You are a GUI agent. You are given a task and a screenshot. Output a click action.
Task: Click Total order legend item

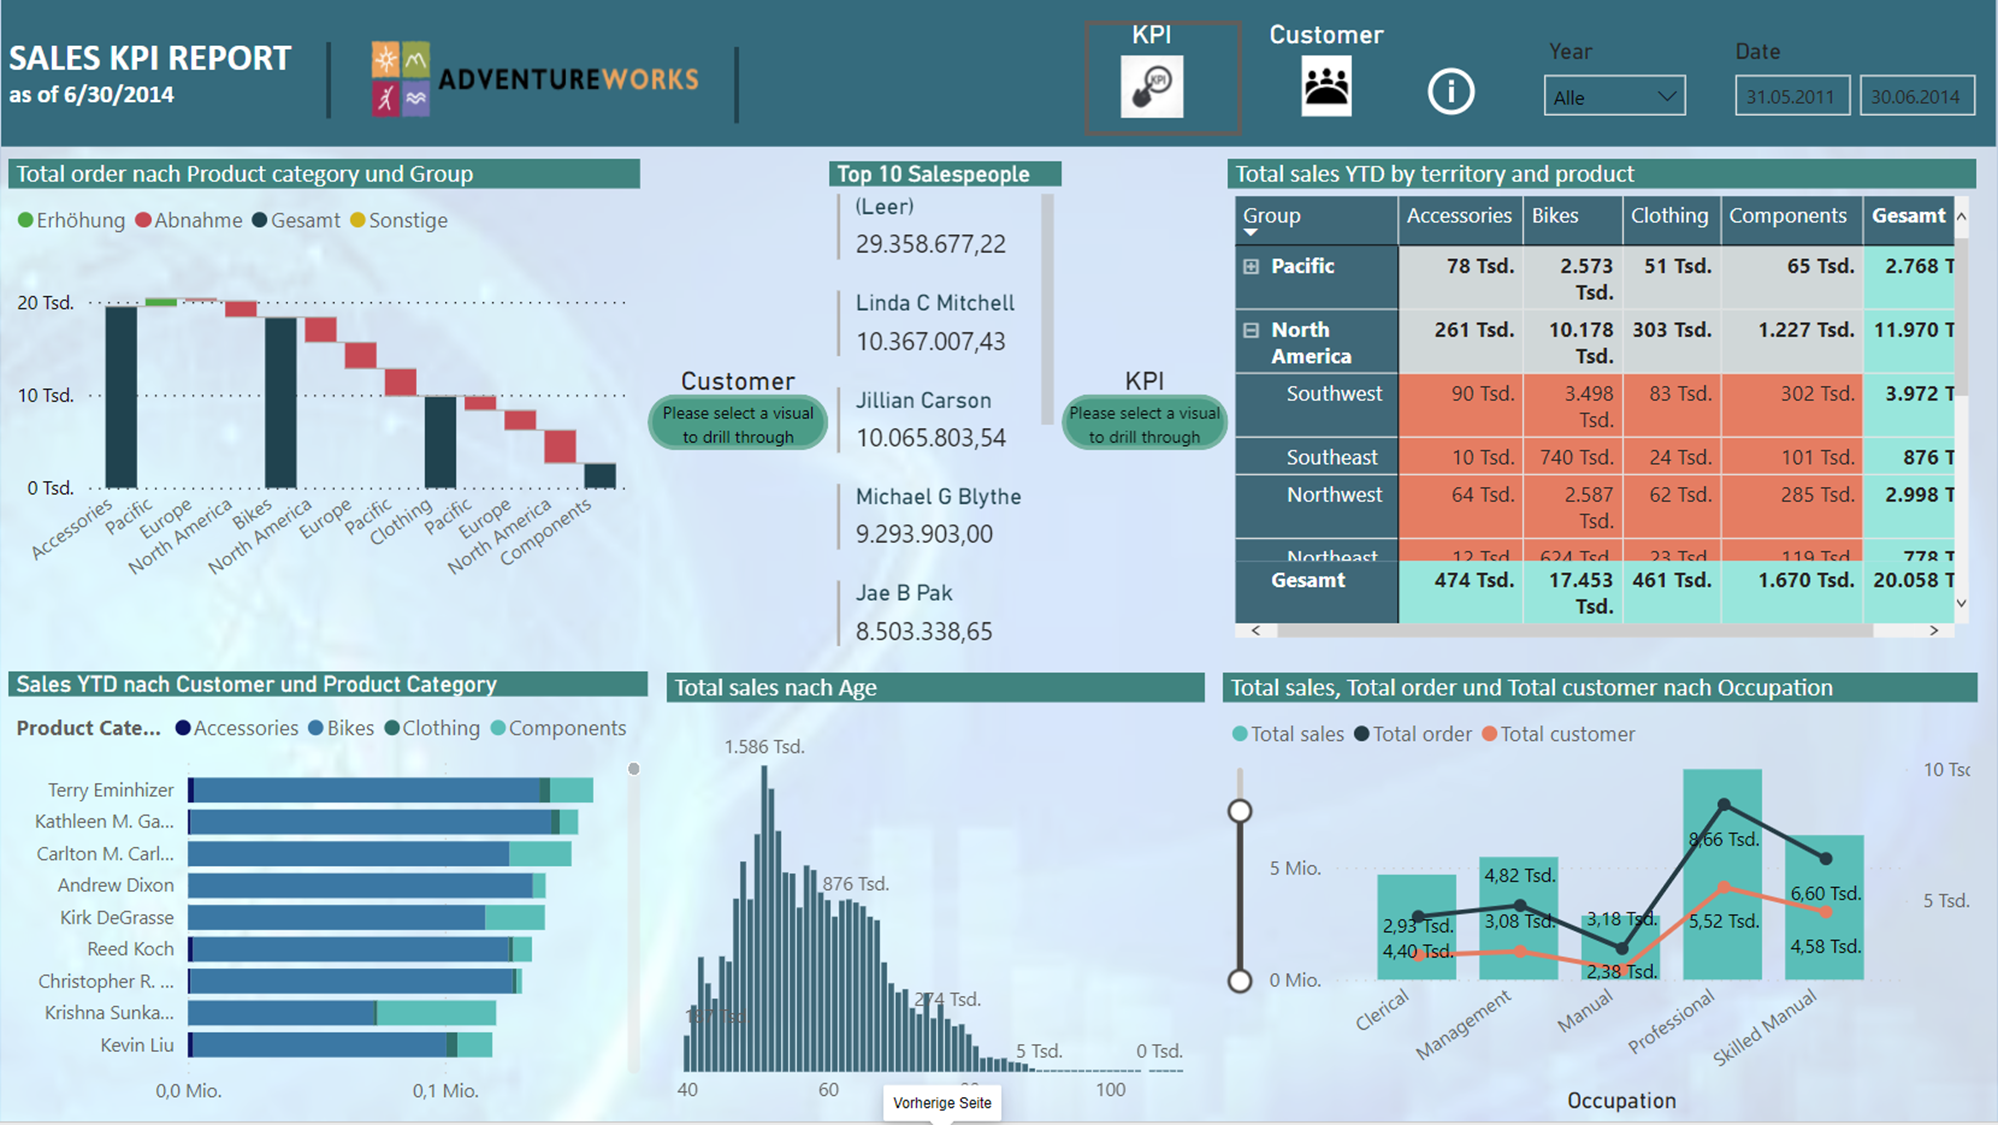1412,734
